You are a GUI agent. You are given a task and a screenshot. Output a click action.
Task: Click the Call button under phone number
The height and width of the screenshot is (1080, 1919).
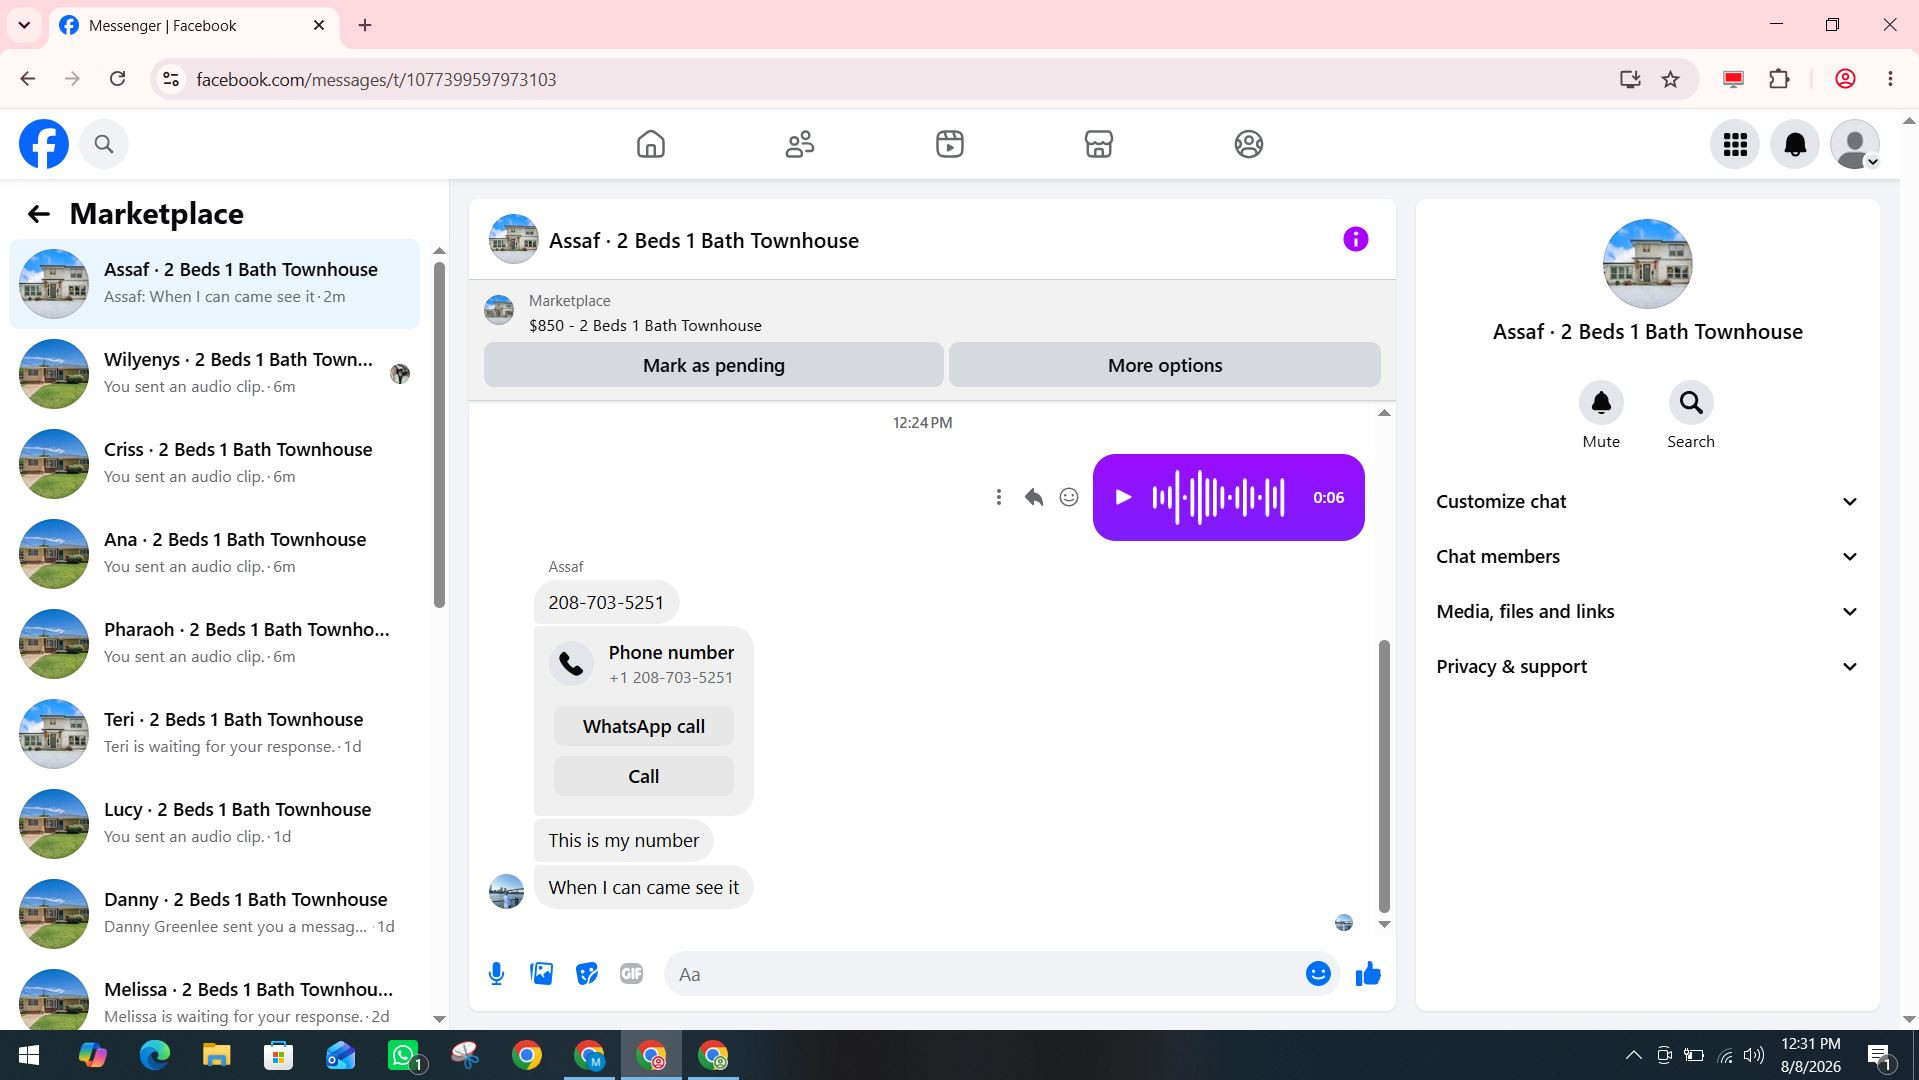643,776
